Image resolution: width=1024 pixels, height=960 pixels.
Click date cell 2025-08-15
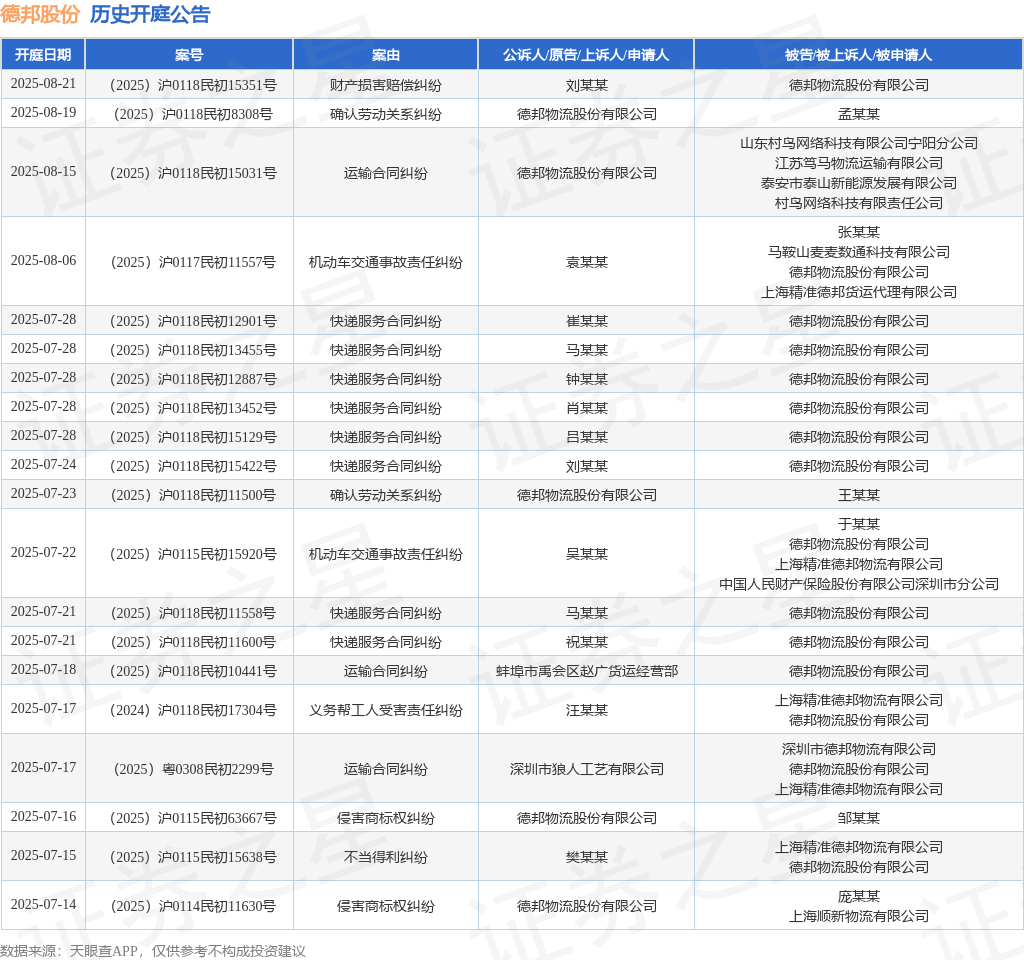coord(43,171)
